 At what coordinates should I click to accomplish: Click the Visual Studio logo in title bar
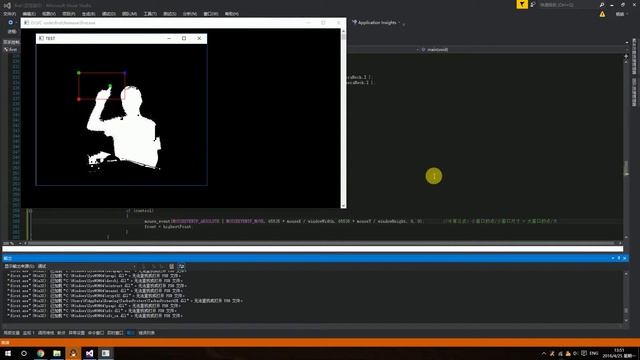pyautogui.click(x=7, y=5)
